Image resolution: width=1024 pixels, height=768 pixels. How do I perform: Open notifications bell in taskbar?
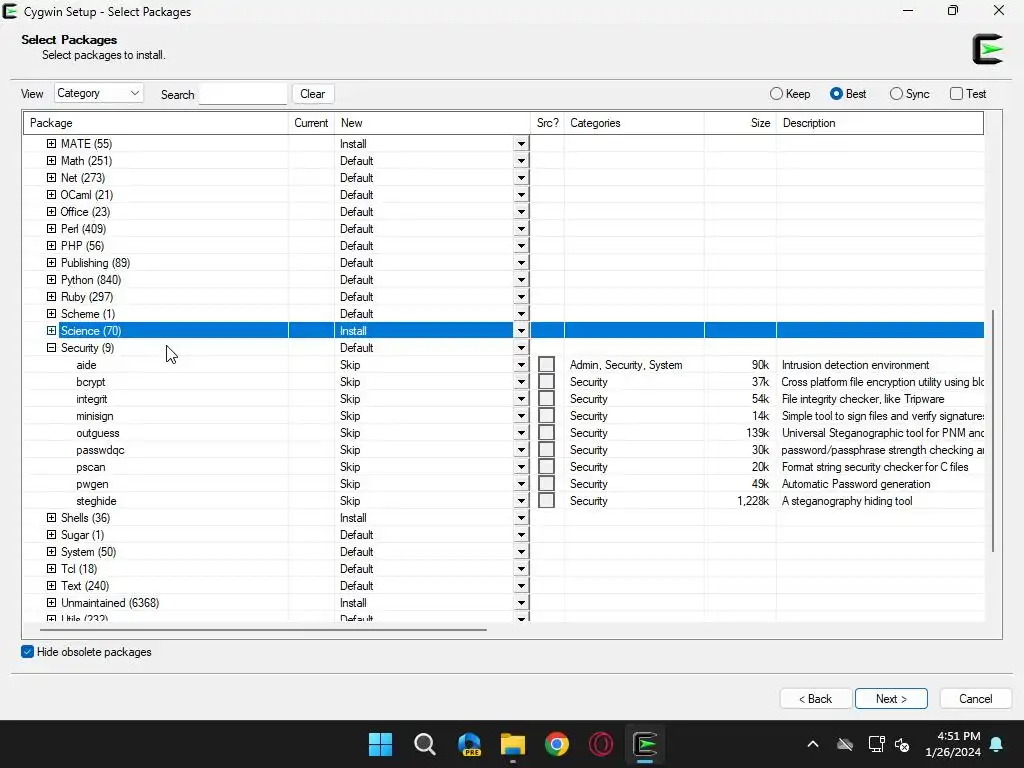pyautogui.click(x=997, y=744)
